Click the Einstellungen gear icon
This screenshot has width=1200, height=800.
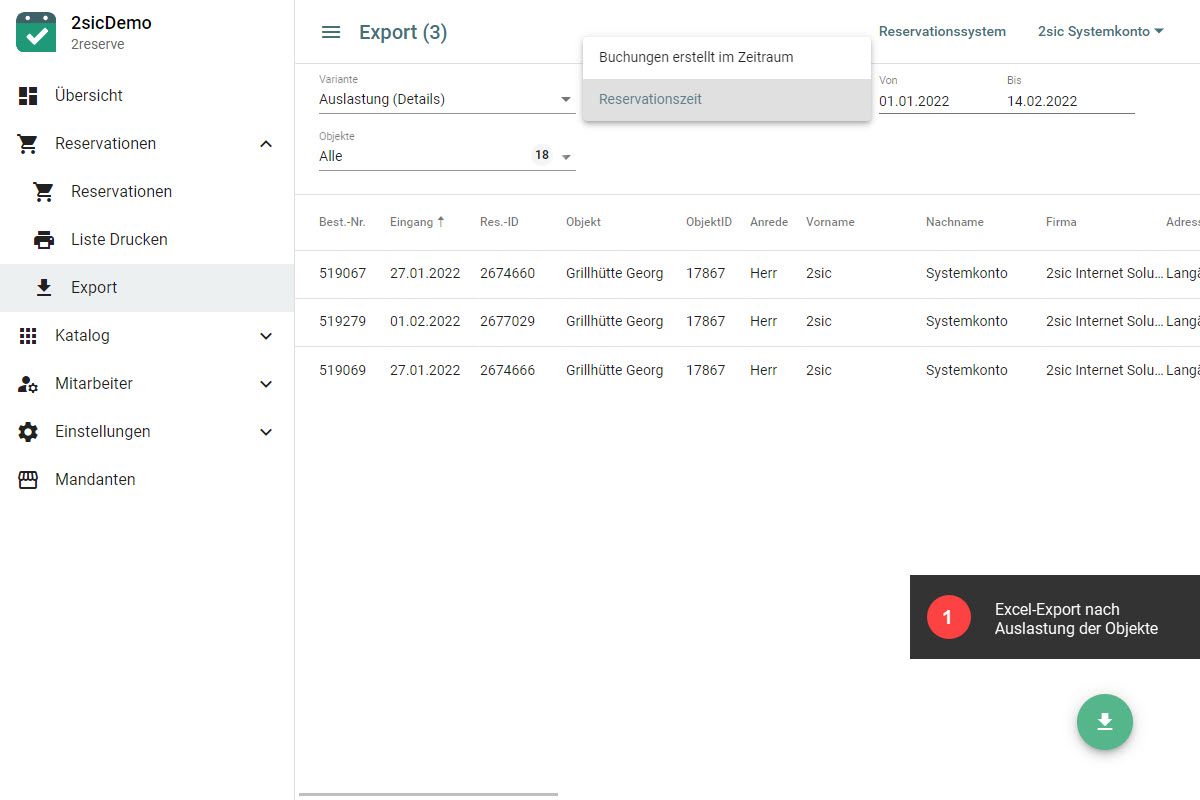[x=28, y=432]
